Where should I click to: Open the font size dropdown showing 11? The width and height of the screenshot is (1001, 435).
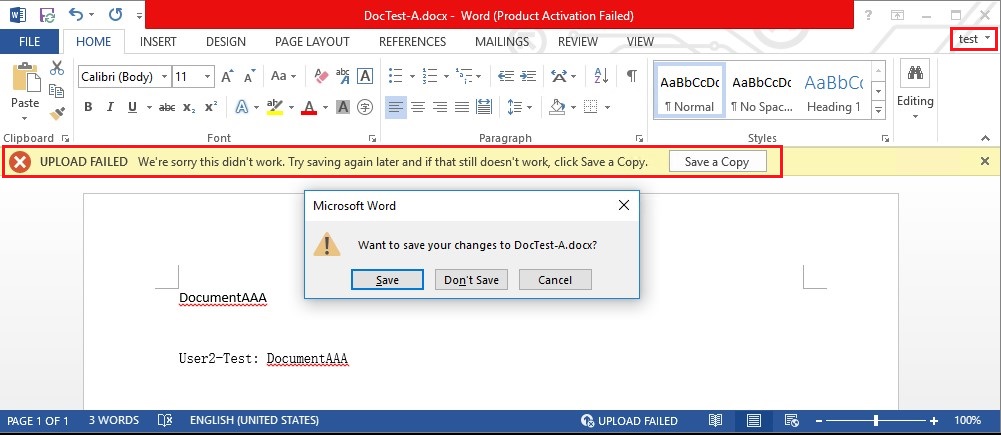tap(207, 77)
